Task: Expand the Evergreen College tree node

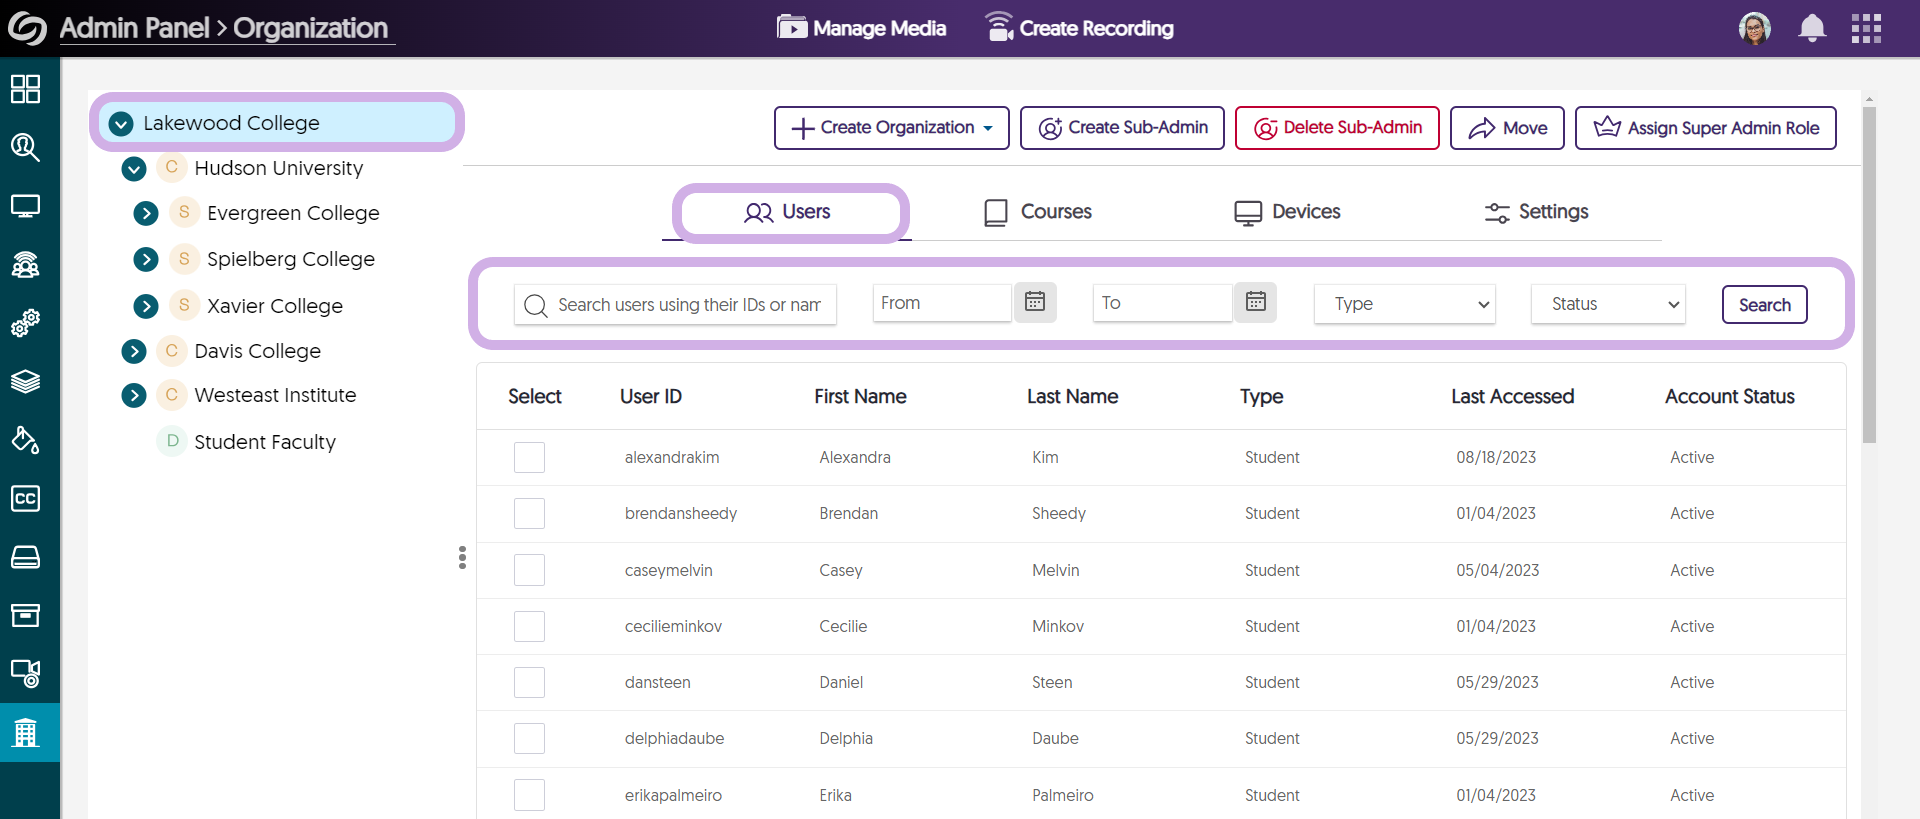Action: pyautogui.click(x=146, y=213)
